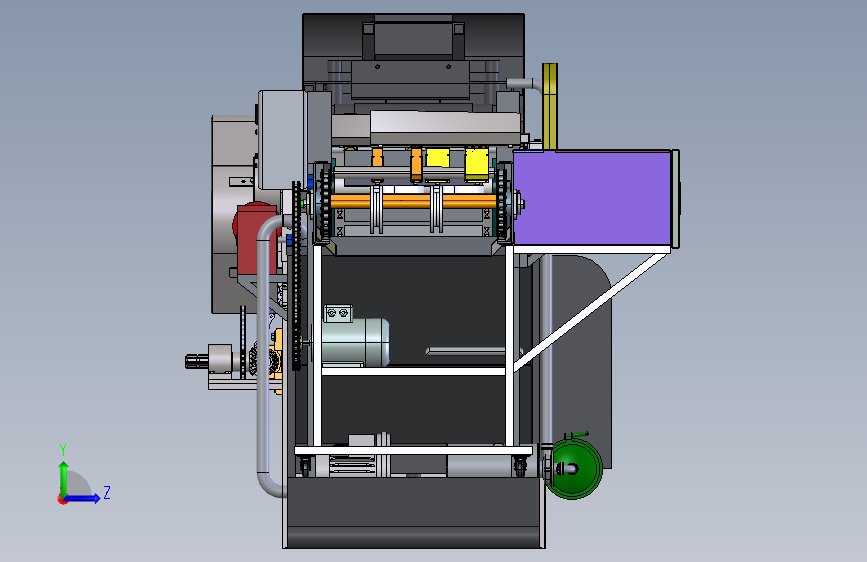Image resolution: width=867 pixels, height=562 pixels.
Task: Select the red origin ball of the triad
Action: [62, 499]
